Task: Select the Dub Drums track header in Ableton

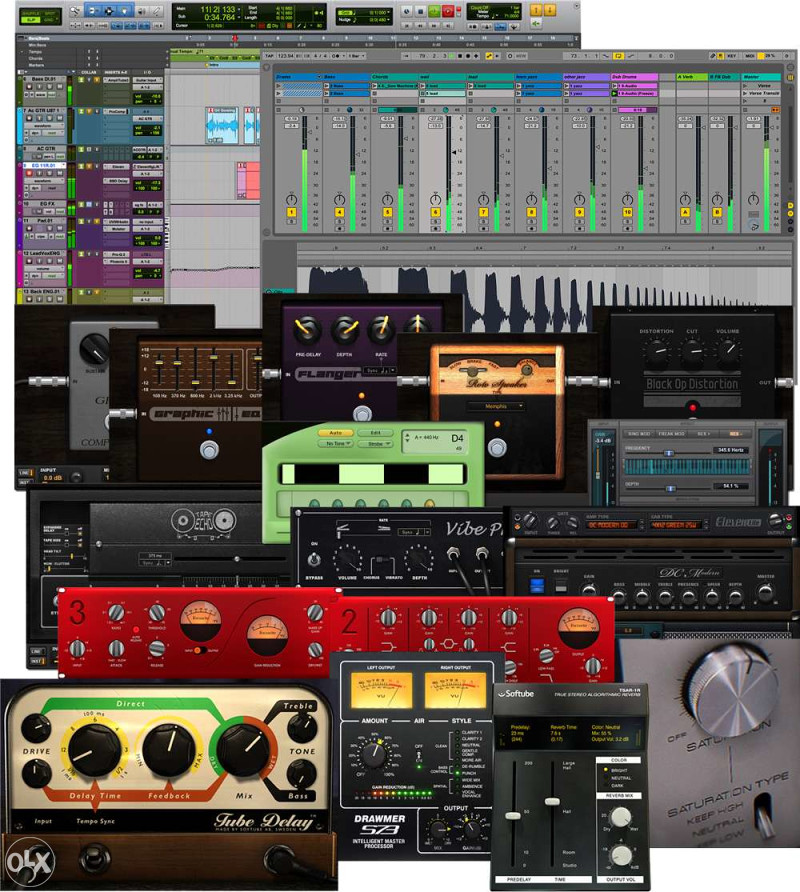Action: point(634,77)
